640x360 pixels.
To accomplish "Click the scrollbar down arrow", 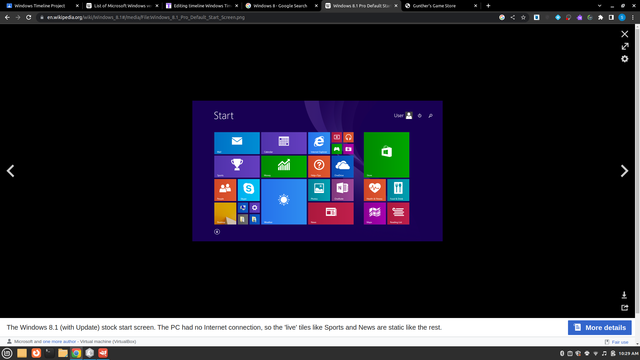I will (x=638, y=344).
